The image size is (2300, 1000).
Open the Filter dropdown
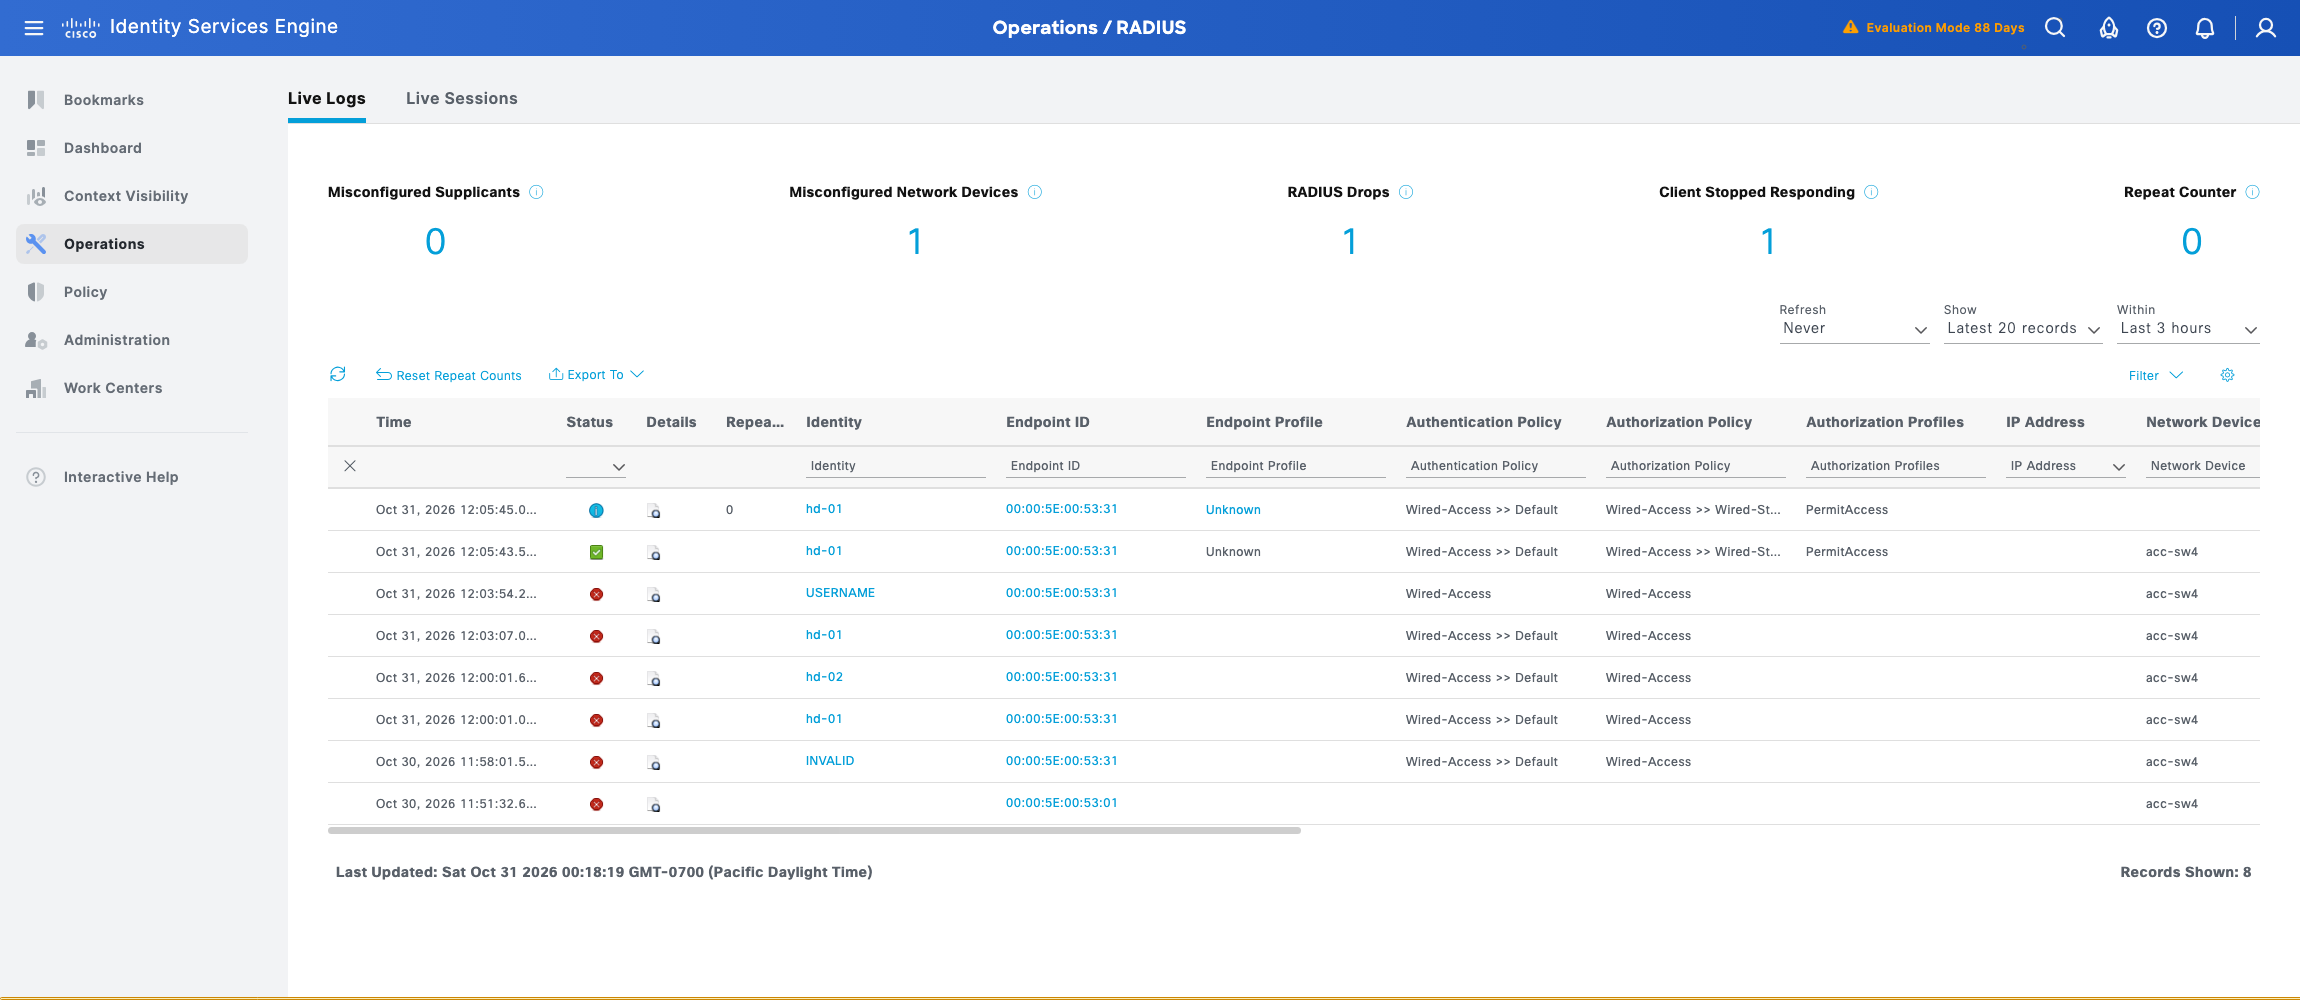2156,376
